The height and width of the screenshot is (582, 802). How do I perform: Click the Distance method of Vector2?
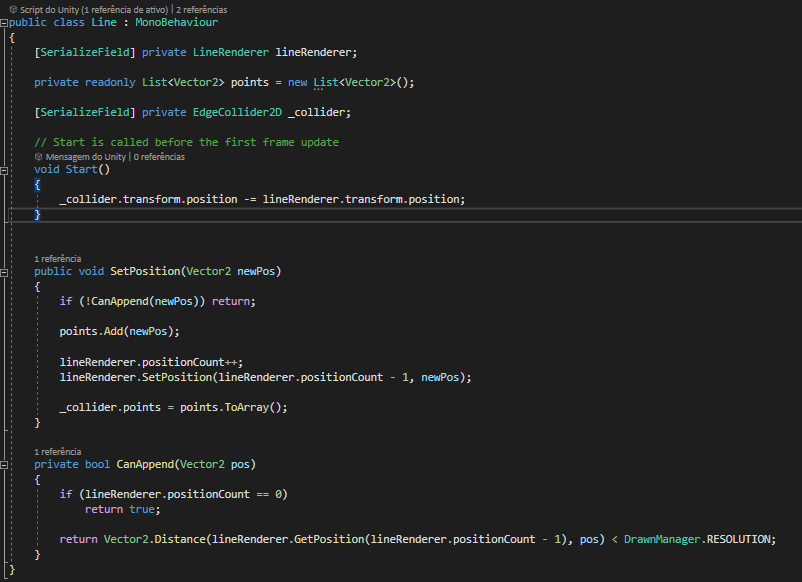coord(179,539)
